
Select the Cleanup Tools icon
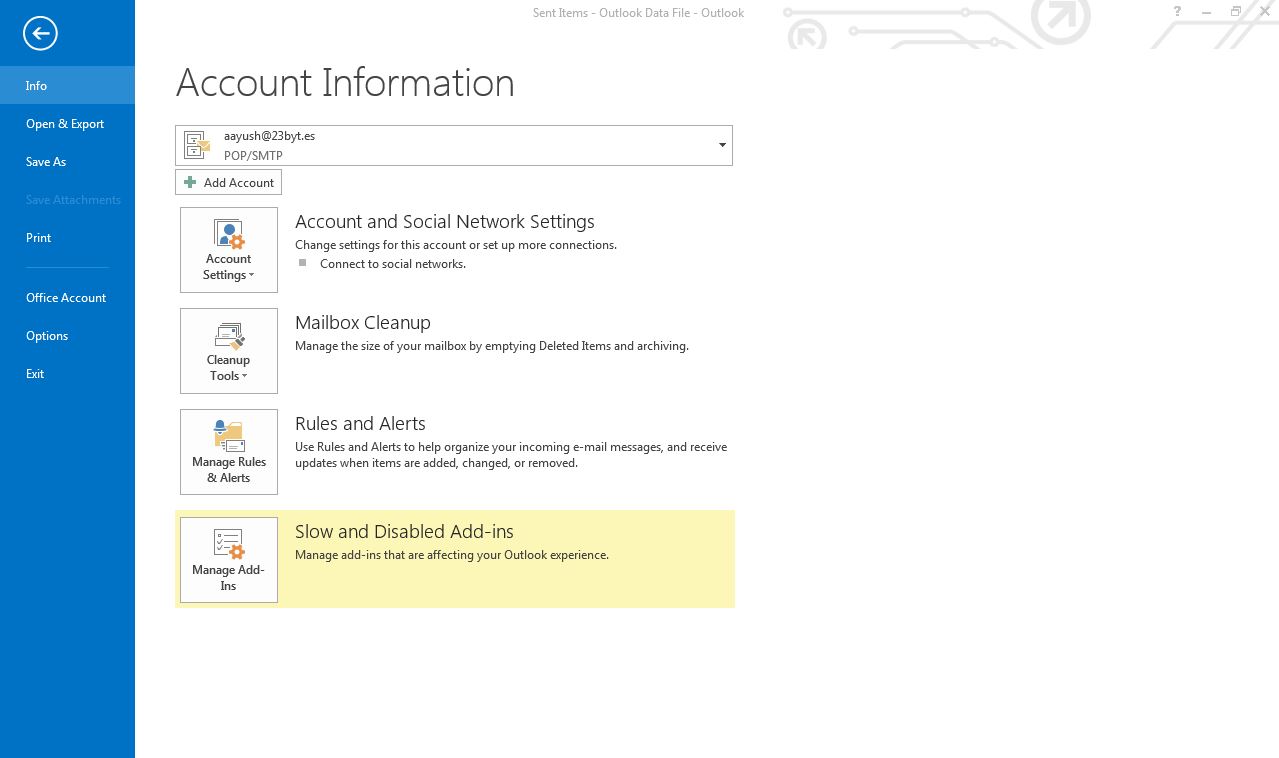[x=228, y=337]
